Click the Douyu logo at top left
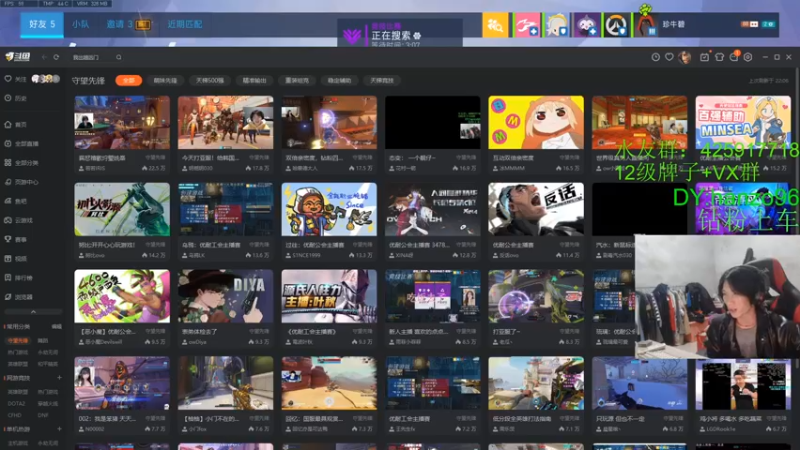The image size is (800, 450). (x=17, y=57)
